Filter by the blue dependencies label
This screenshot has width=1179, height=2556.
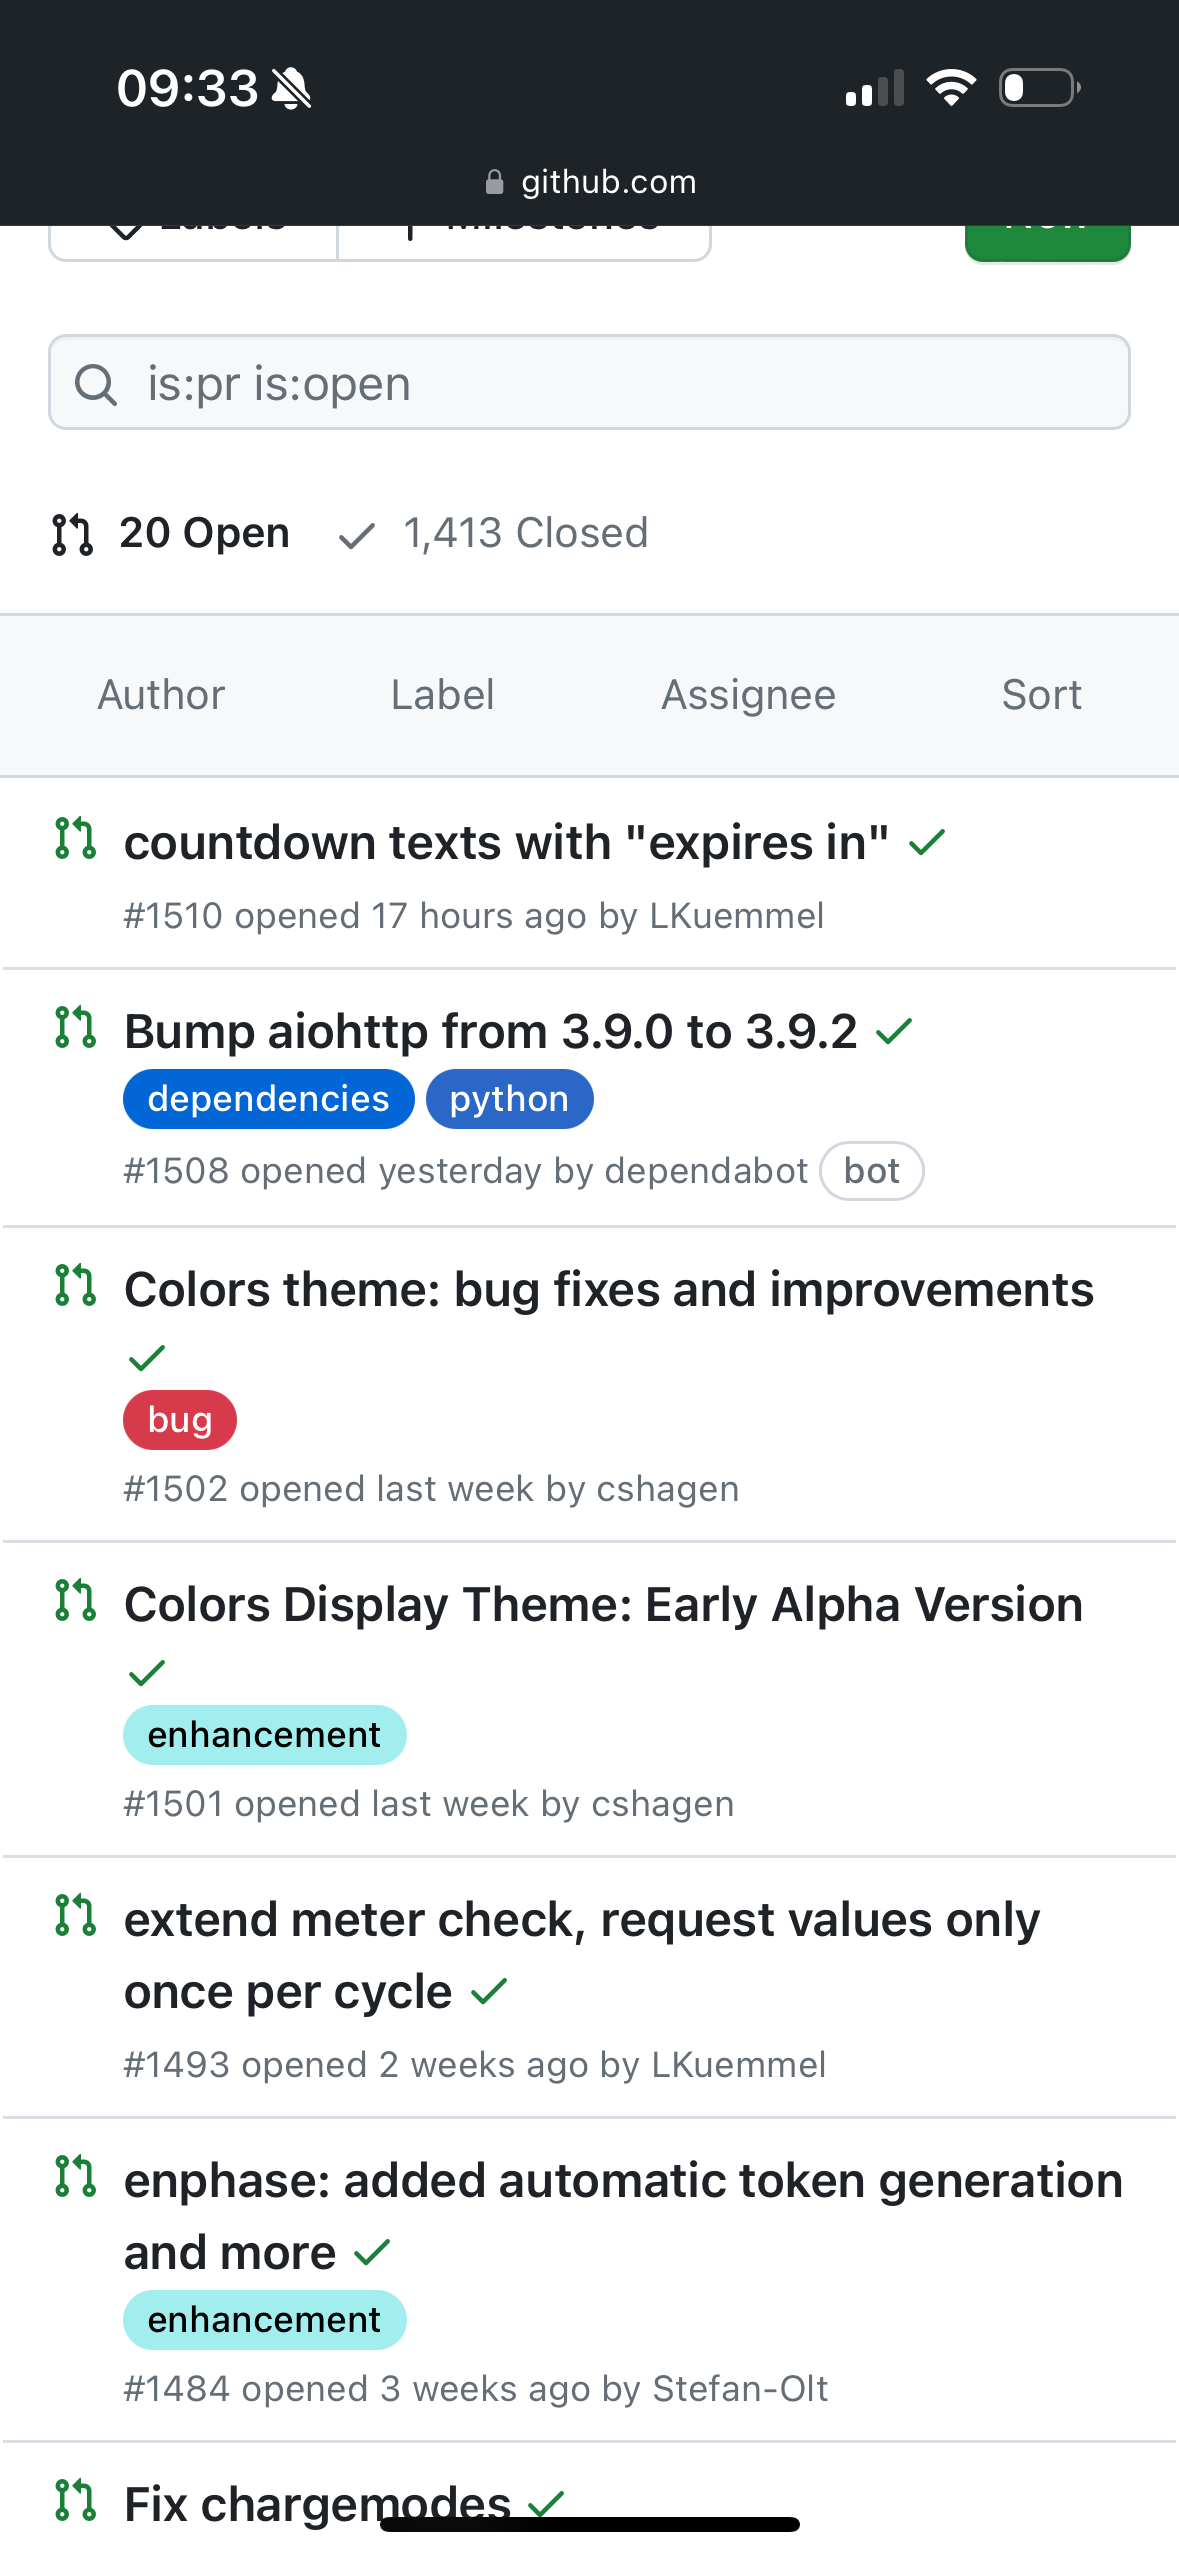[268, 1099]
